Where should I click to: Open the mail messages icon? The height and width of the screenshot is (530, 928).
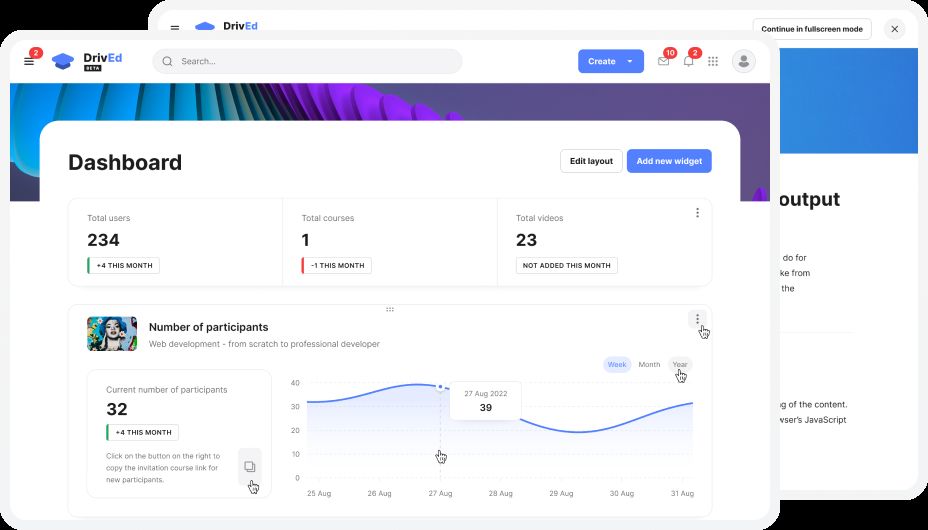[663, 61]
